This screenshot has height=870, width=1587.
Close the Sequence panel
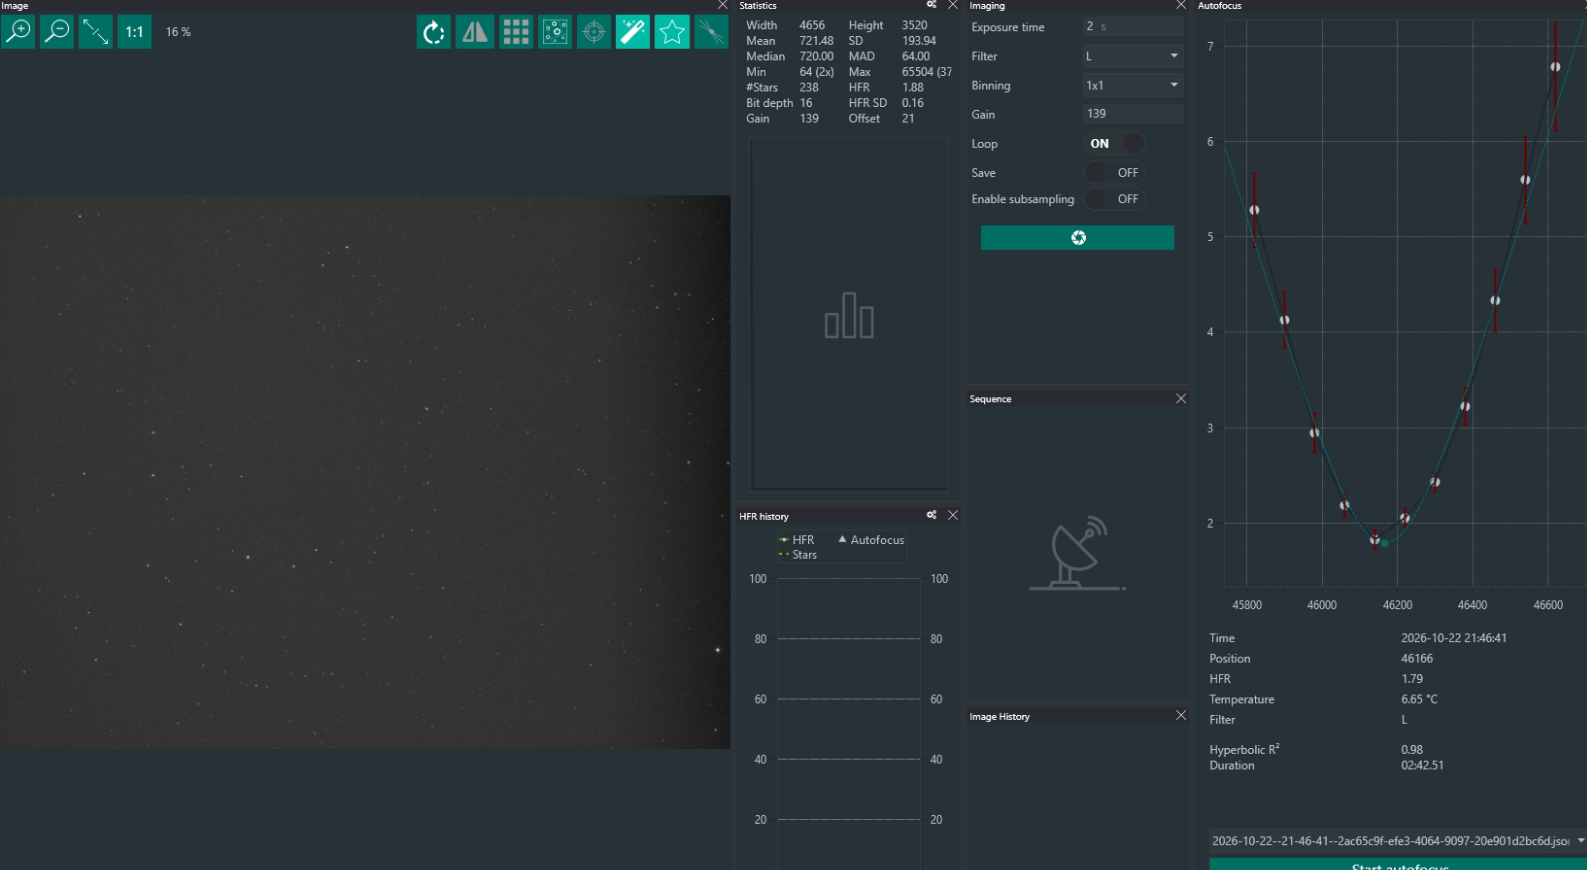[1181, 399]
